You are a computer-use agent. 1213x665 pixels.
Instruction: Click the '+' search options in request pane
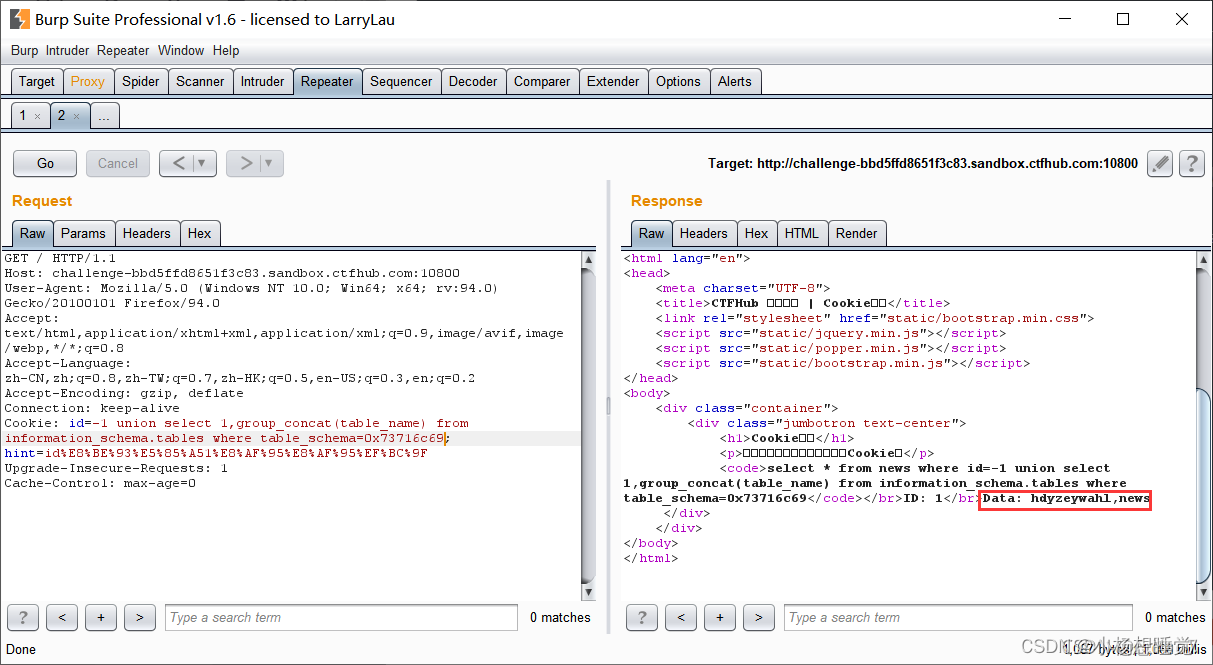click(x=100, y=617)
